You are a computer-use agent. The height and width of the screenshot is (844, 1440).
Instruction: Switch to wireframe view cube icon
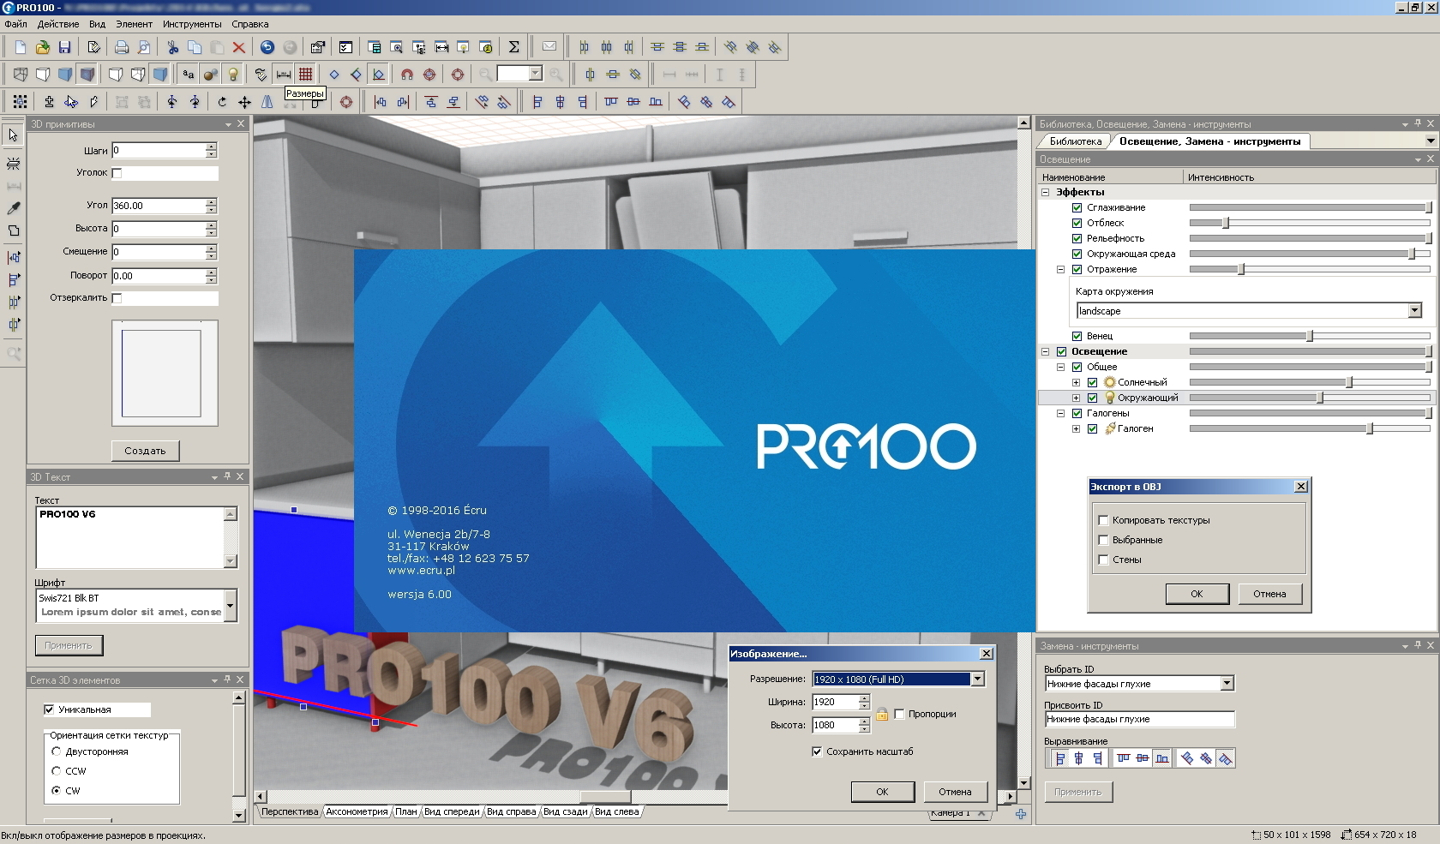click(20, 74)
